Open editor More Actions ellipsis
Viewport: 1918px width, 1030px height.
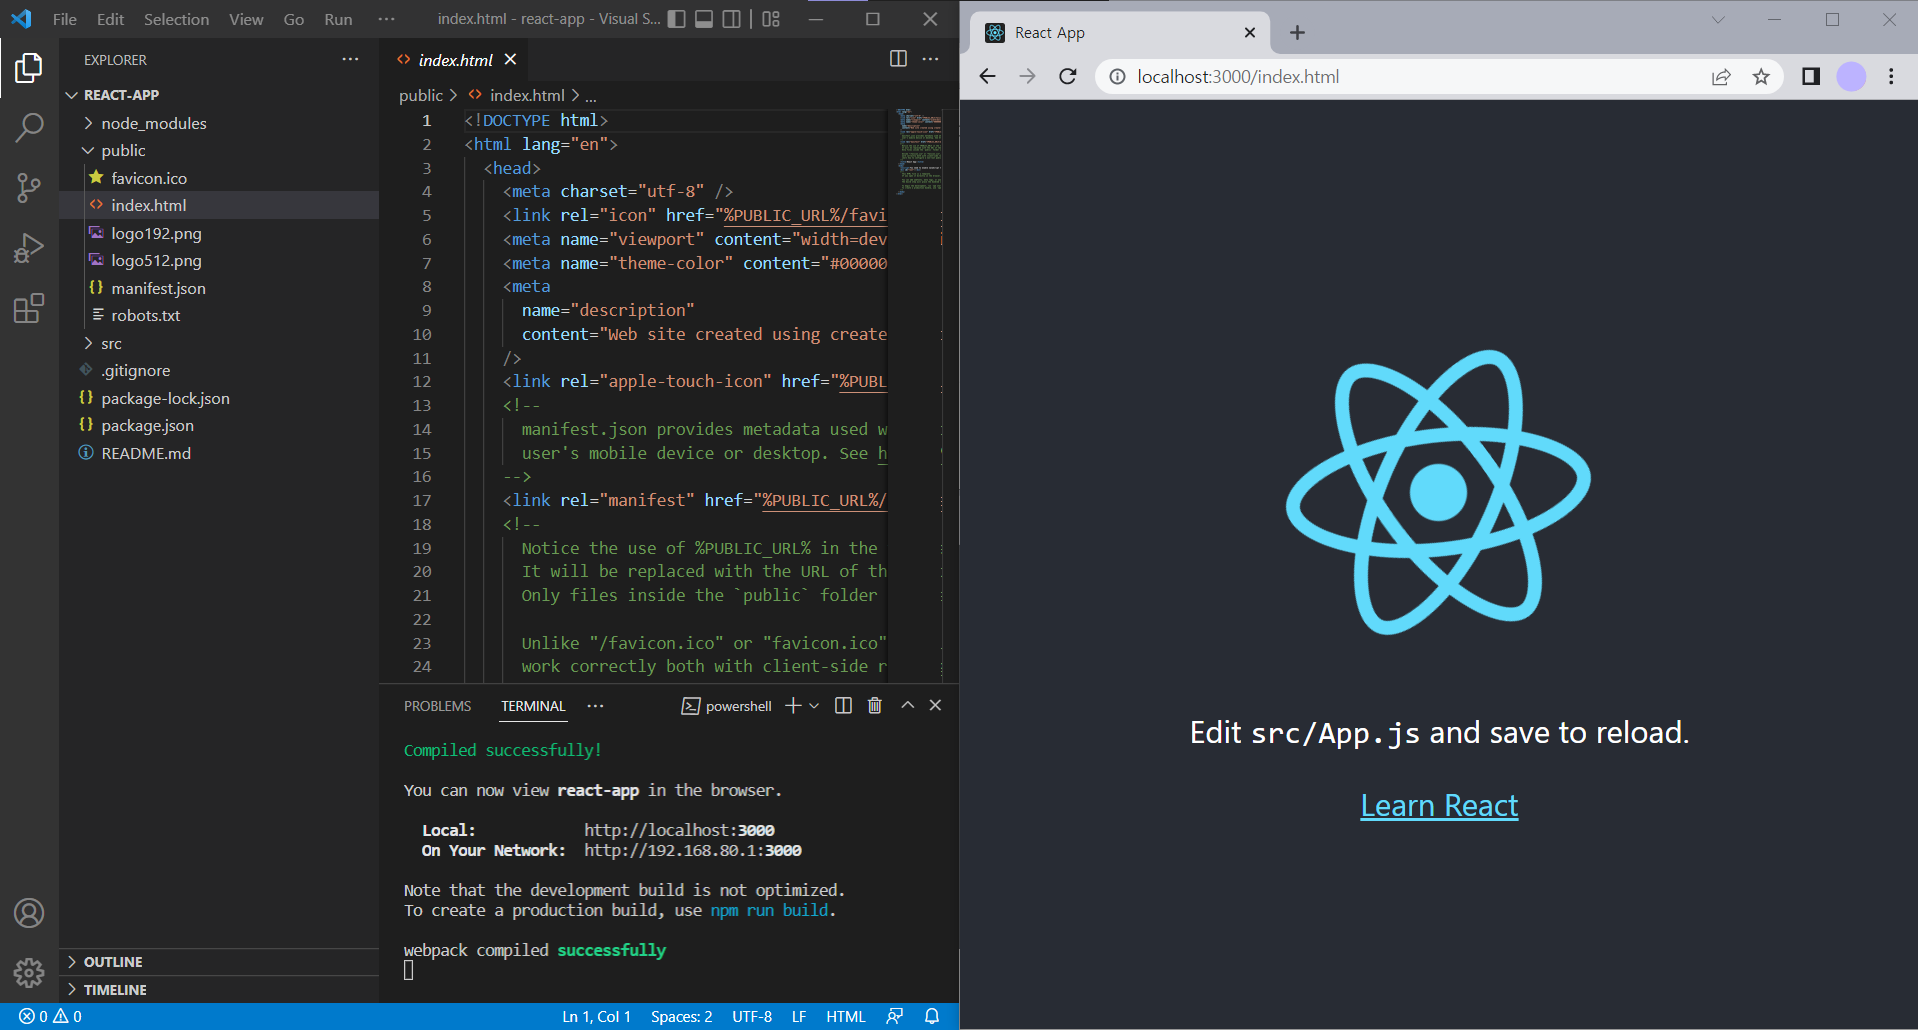pyautogui.click(x=930, y=59)
